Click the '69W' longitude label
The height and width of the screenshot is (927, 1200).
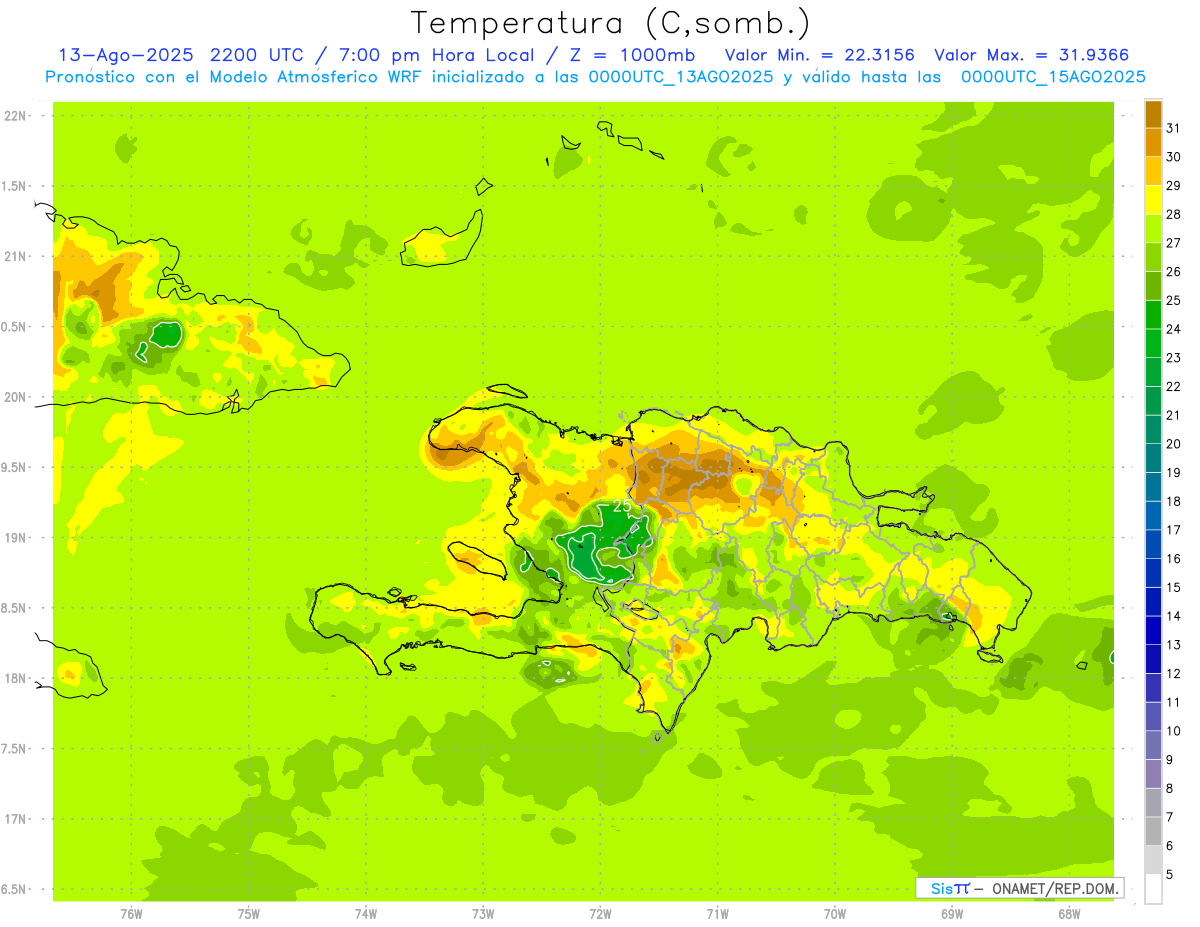[952, 914]
